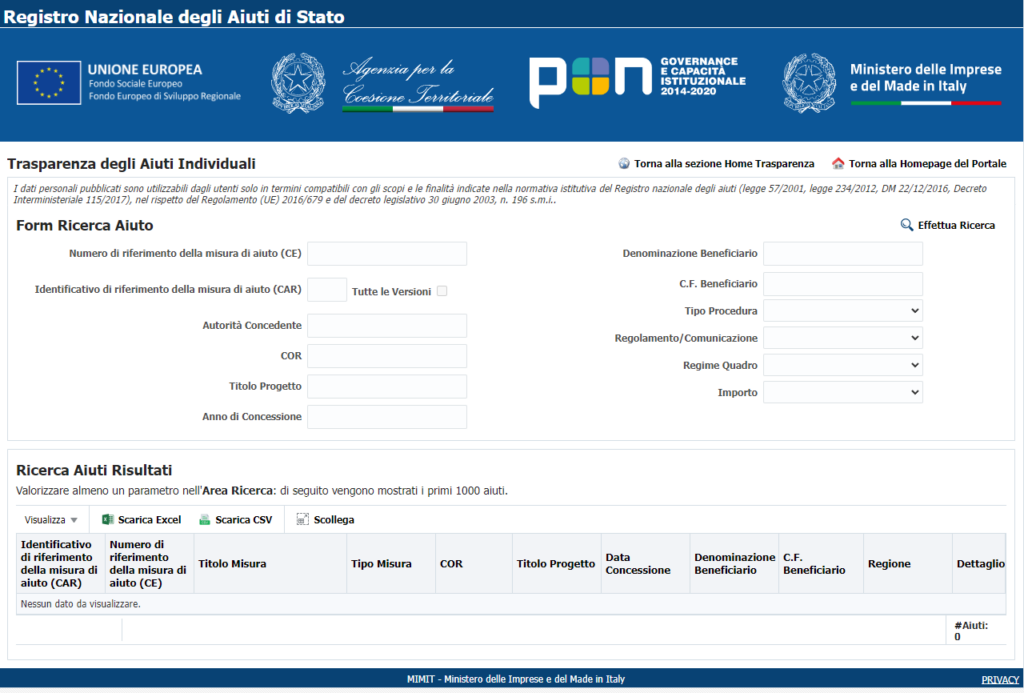Open the Visualizza menu
Image resolution: width=1024 pixels, height=693 pixels.
tap(51, 520)
